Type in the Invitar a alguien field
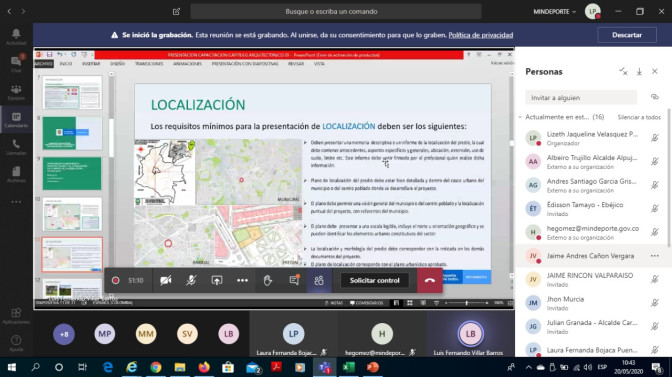The width and height of the screenshot is (672, 377). coord(581,98)
